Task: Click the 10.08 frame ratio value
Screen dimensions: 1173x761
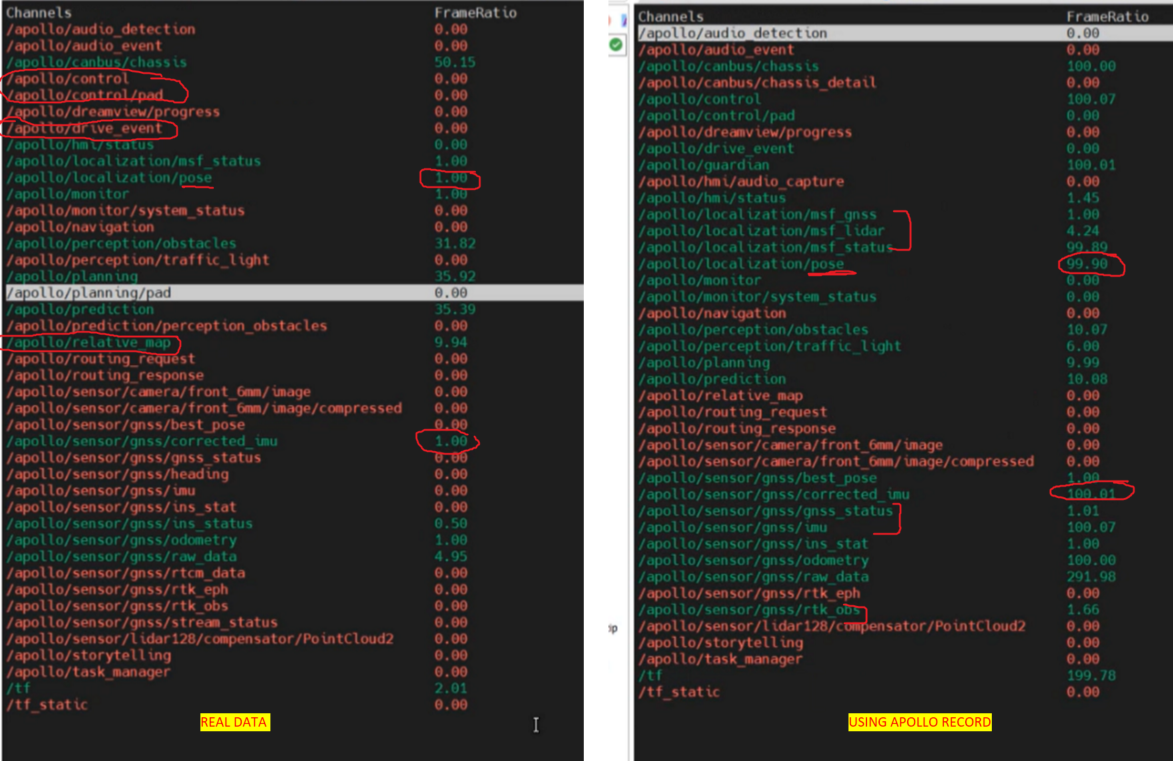Action: coord(1088,379)
